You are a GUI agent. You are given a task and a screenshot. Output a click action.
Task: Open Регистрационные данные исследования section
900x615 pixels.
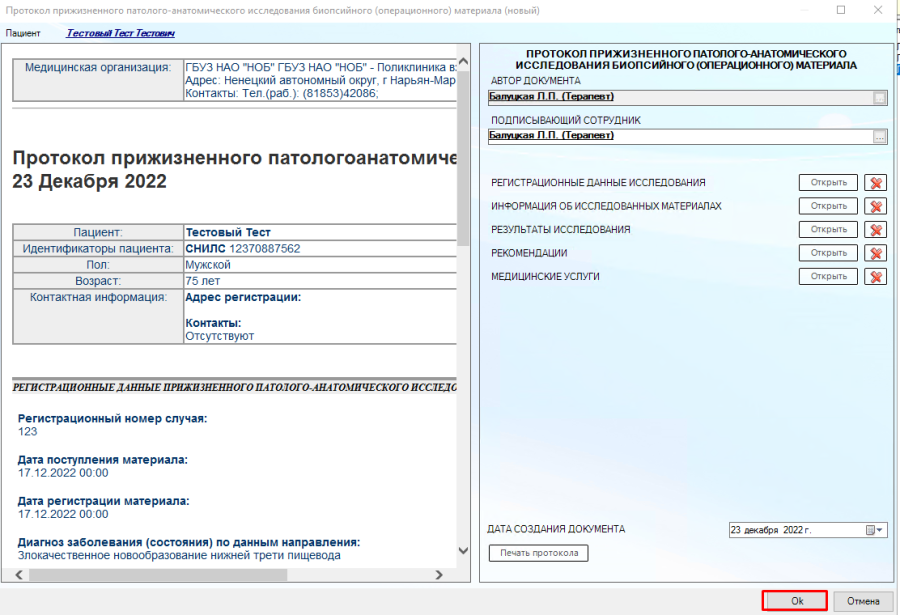coord(828,183)
